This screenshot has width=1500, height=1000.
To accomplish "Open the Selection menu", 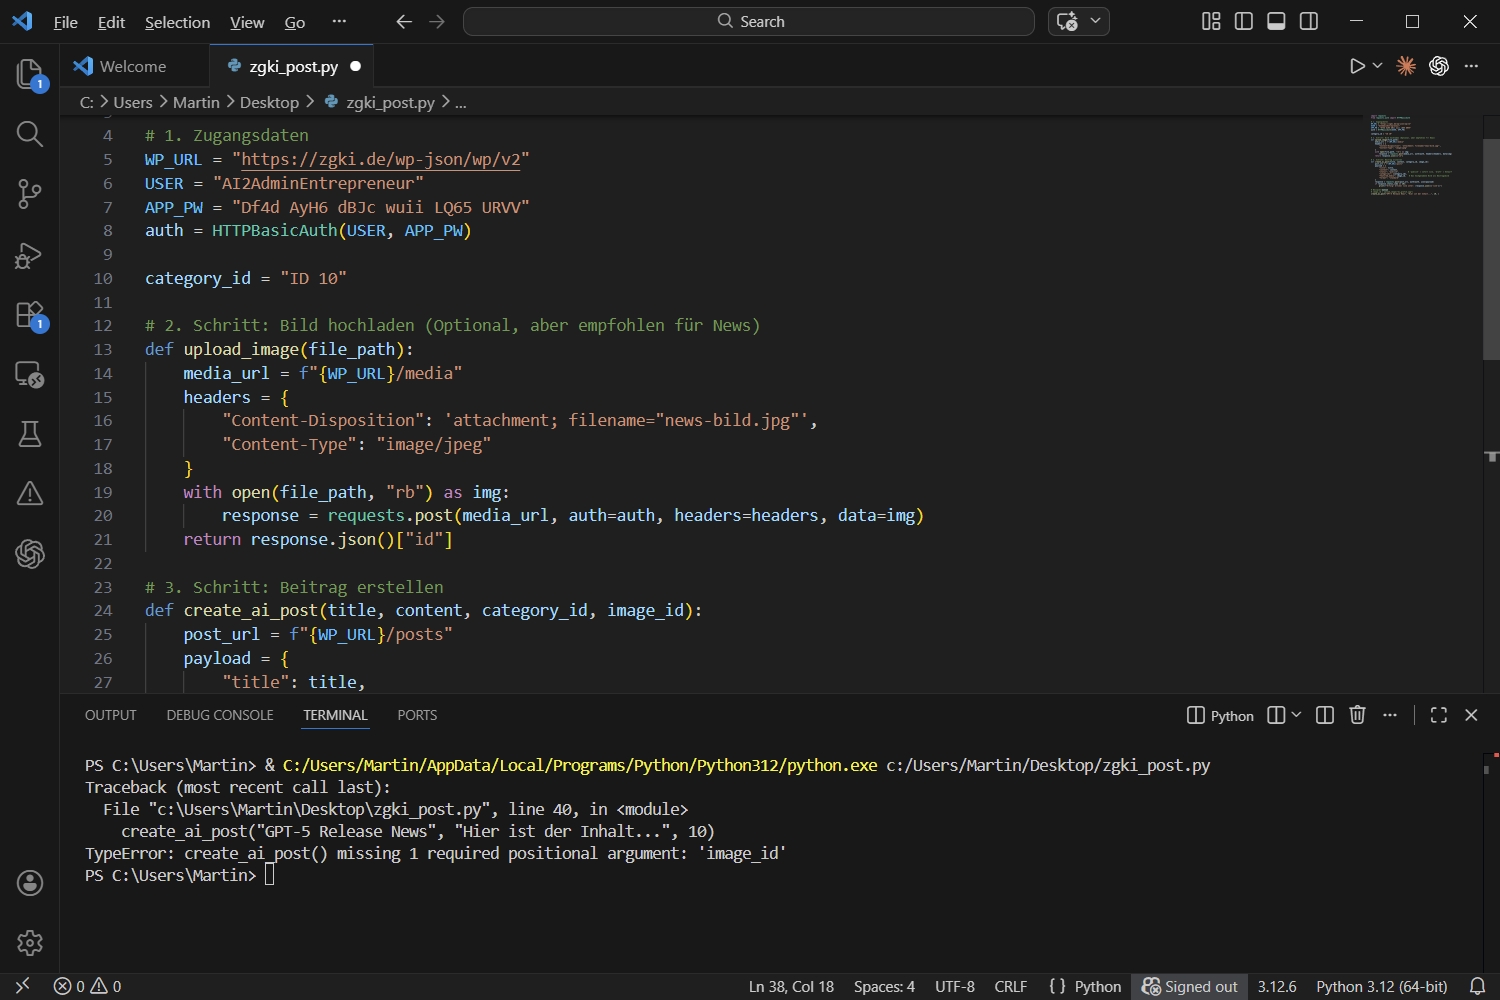I will (x=177, y=22).
